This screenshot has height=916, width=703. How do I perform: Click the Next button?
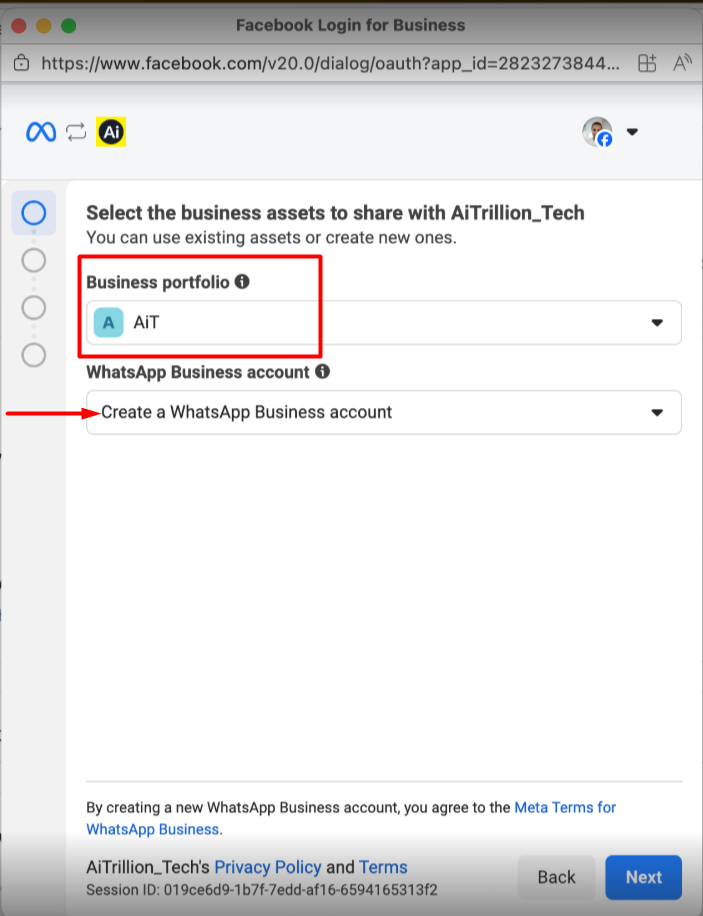click(643, 877)
